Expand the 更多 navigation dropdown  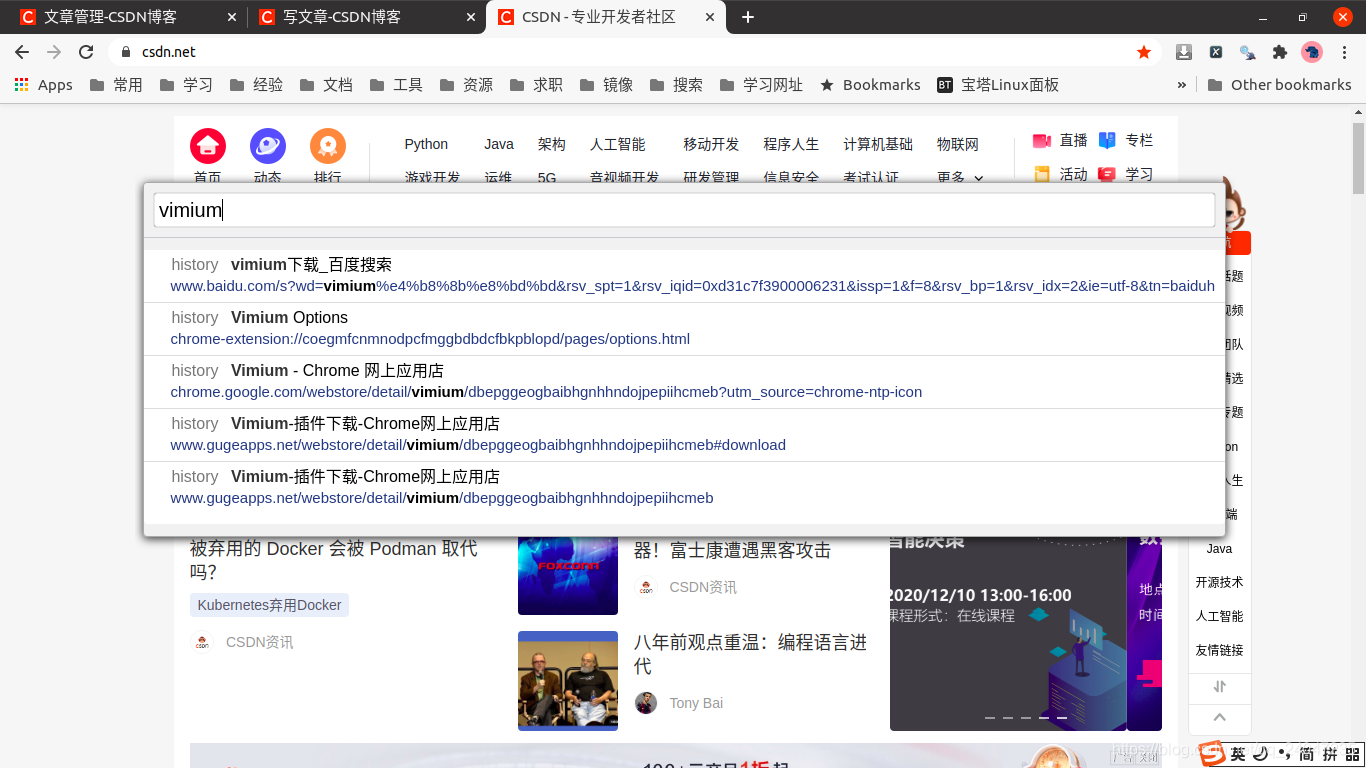pyautogui.click(x=958, y=177)
